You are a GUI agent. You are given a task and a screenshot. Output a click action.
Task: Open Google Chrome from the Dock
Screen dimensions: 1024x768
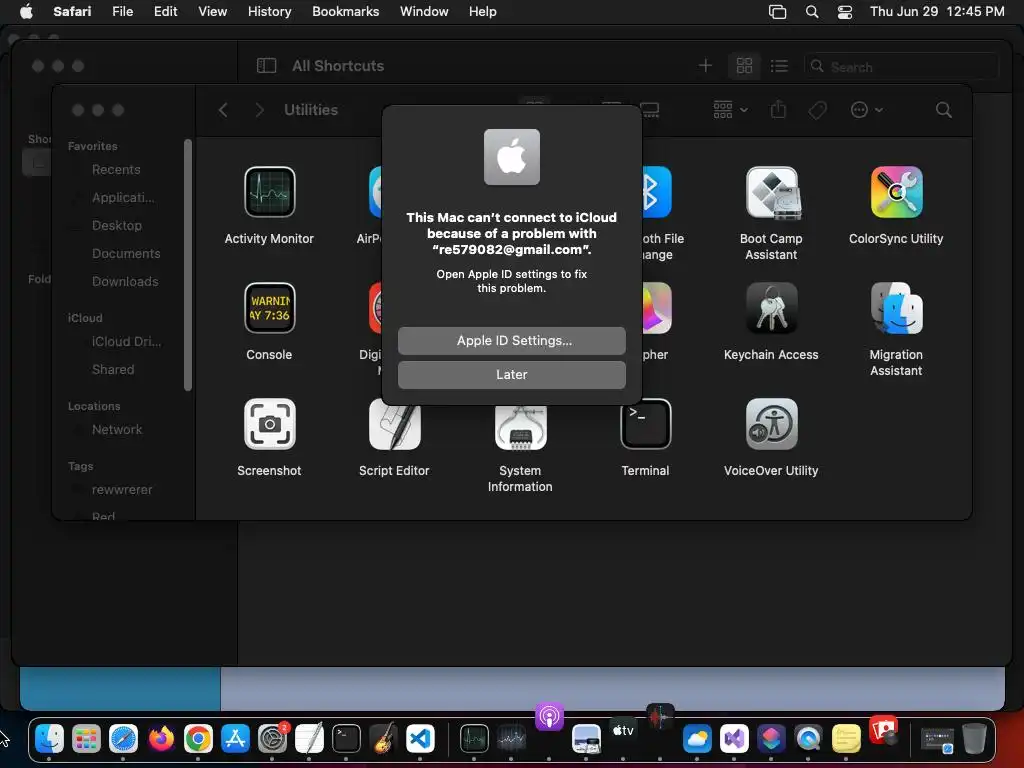tap(198, 739)
